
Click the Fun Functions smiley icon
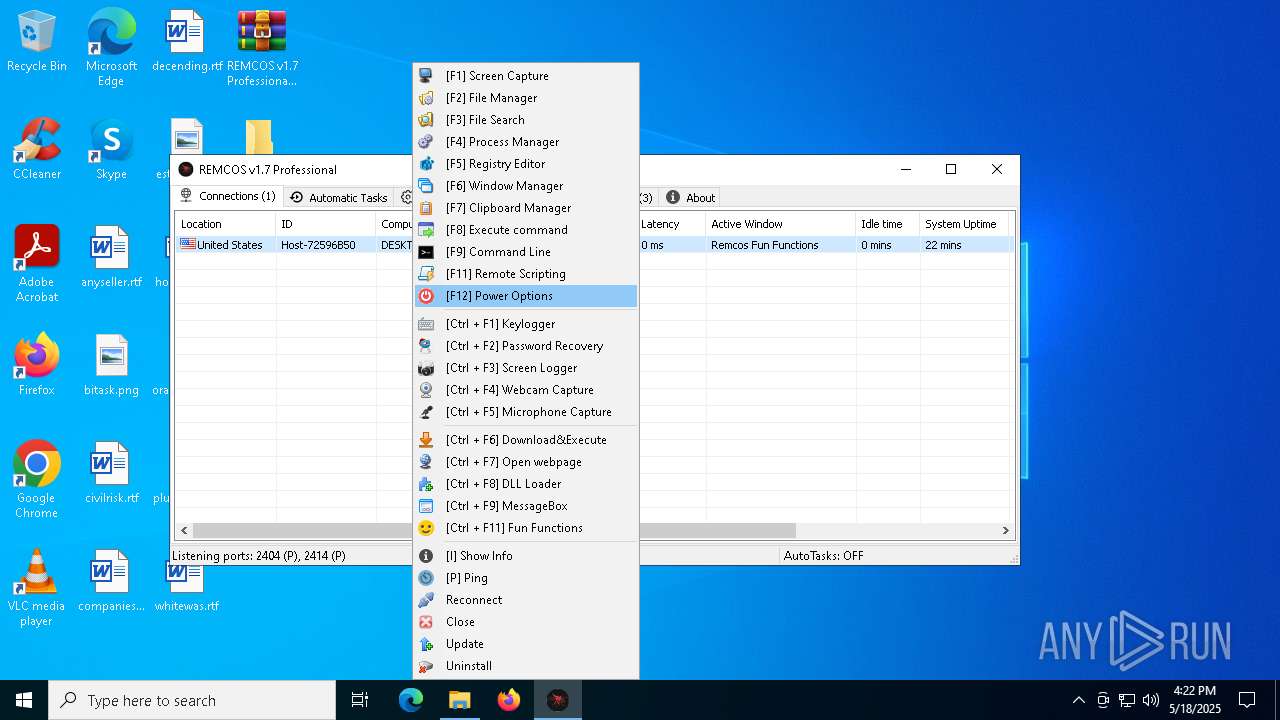[x=426, y=528]
